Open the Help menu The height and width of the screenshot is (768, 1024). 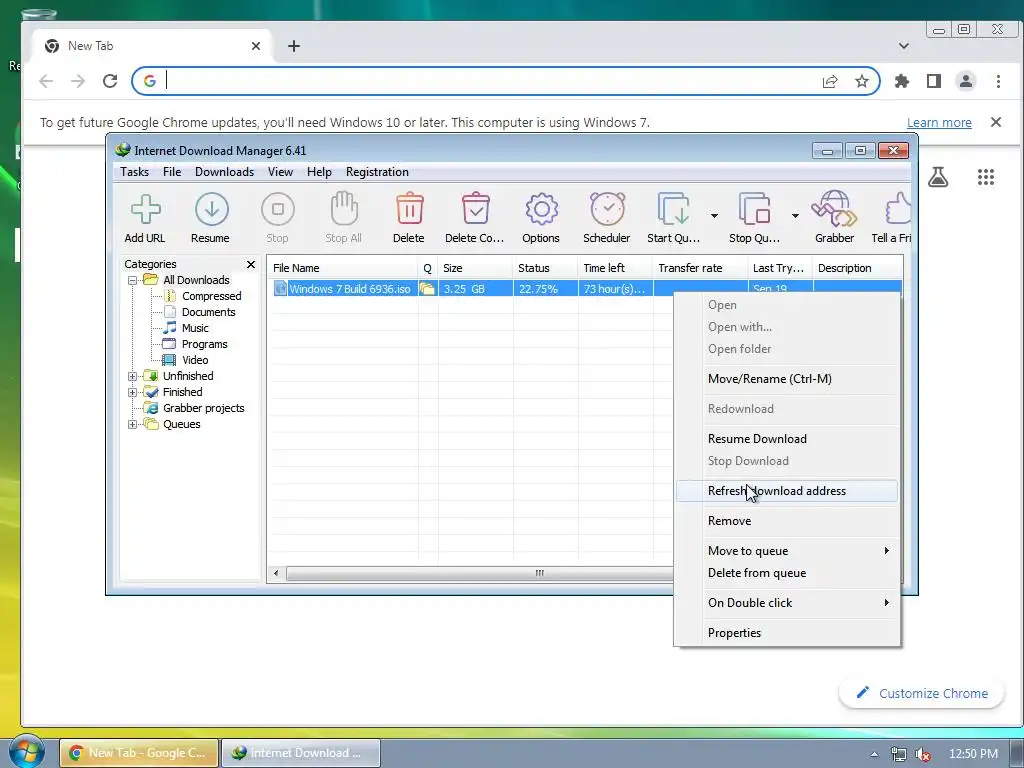click(x=319, y=172)
